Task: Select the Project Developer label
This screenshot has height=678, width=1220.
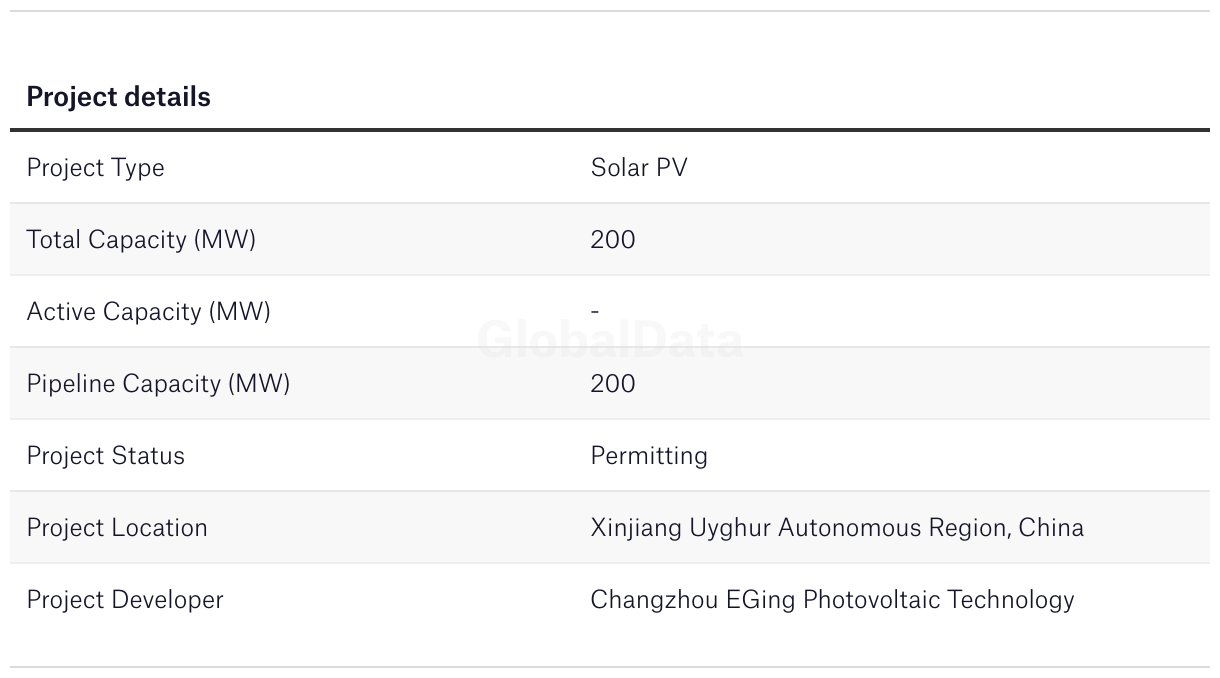Action: (x=125, y=600)
